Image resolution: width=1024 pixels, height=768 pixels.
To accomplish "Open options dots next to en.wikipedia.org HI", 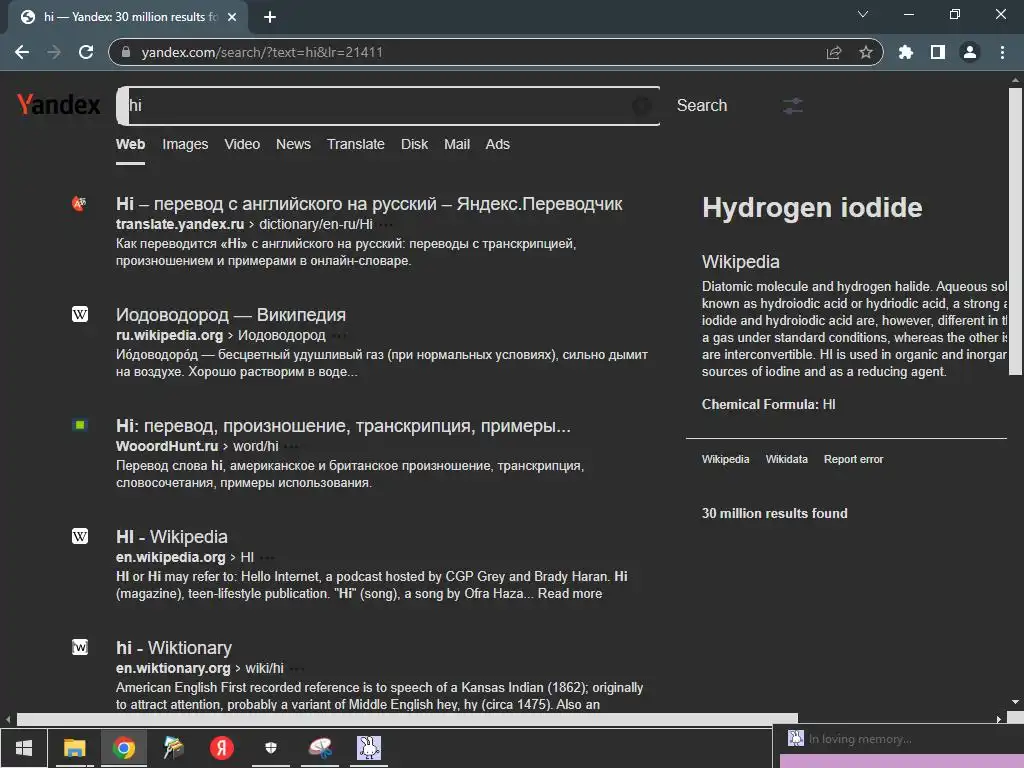I will click(x=266, y=558).
